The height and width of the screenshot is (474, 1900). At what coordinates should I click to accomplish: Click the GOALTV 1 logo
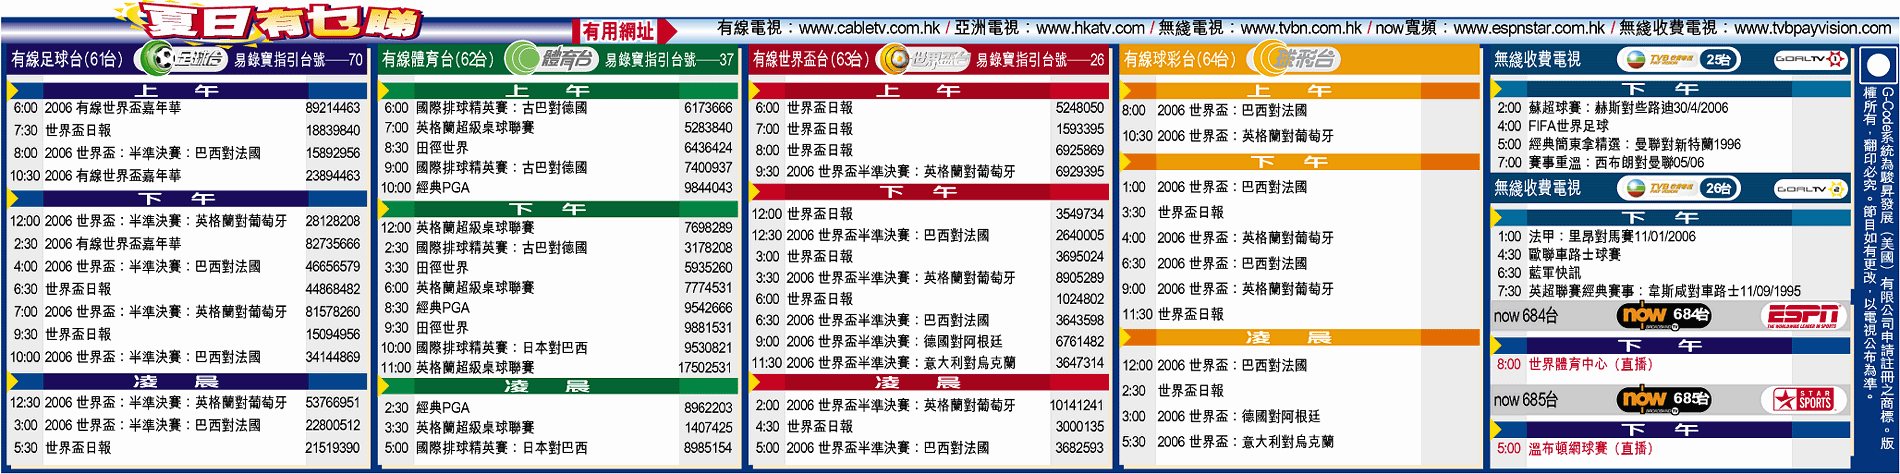tap(1810, 60)
